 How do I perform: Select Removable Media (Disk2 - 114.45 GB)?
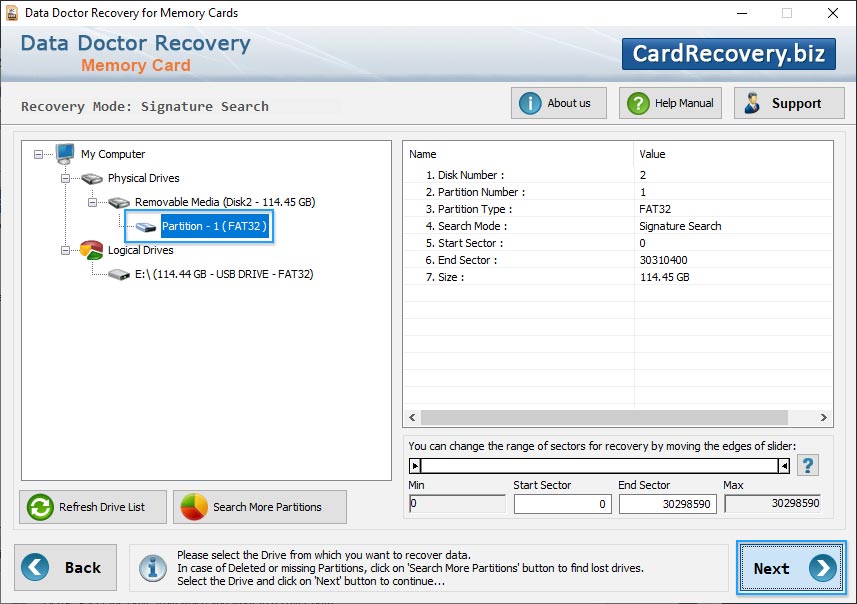tap(225, 202)
